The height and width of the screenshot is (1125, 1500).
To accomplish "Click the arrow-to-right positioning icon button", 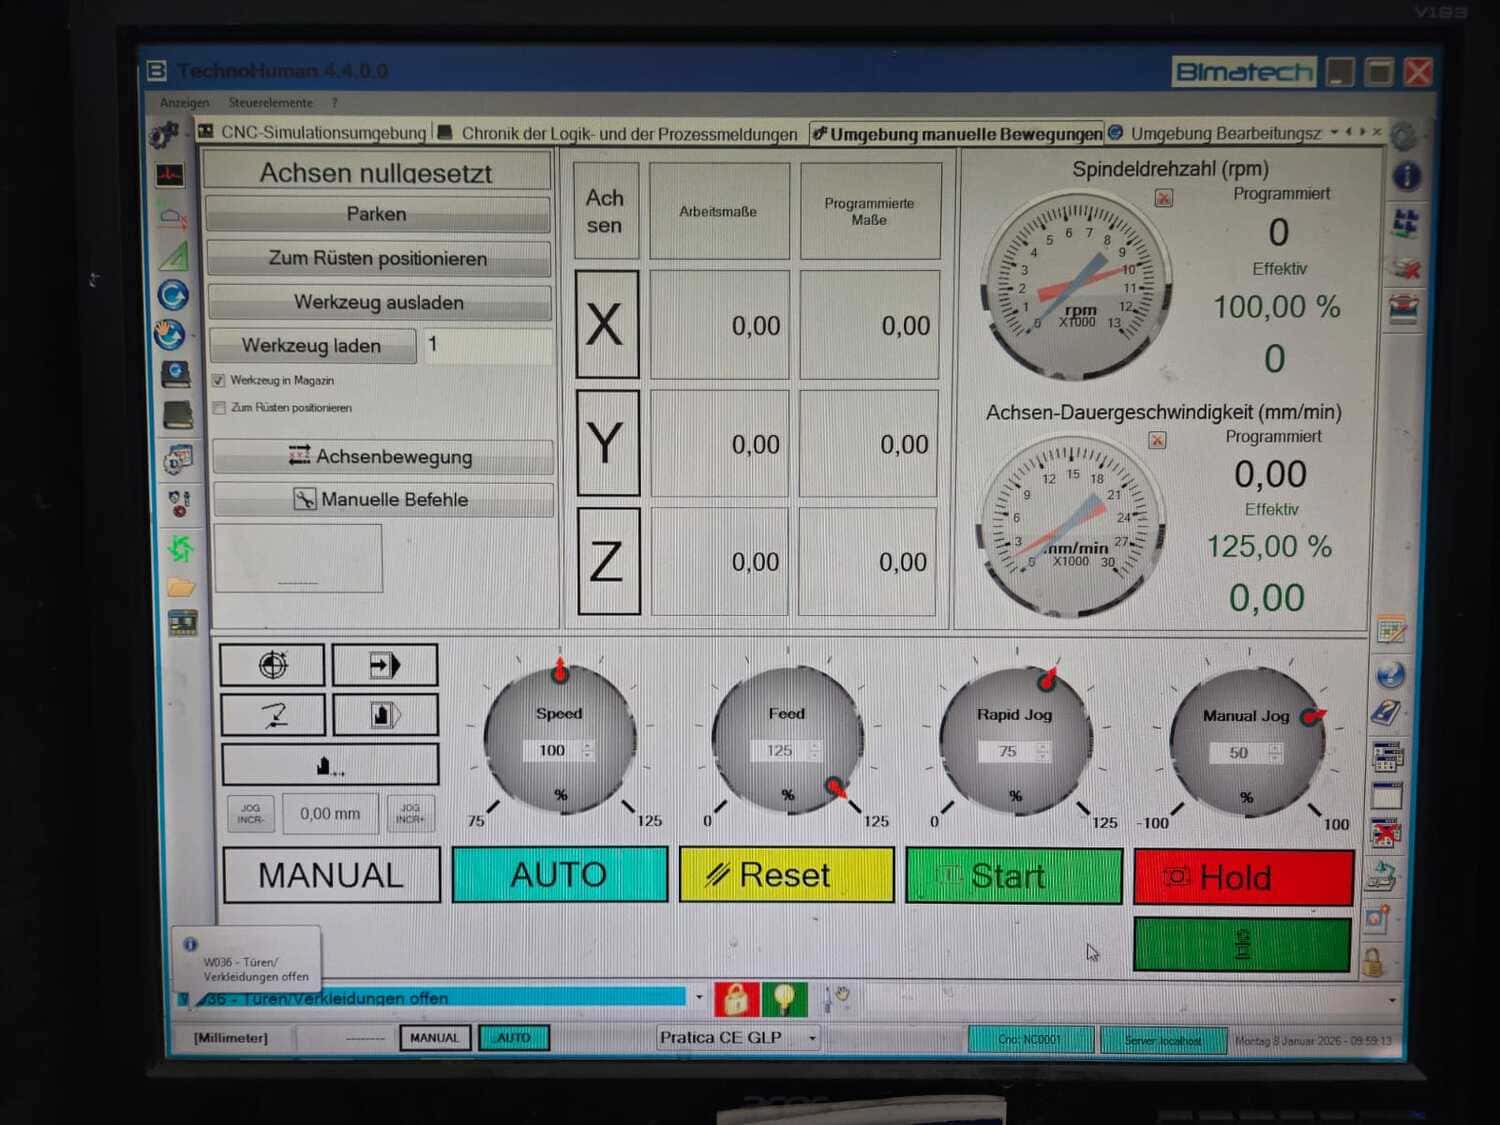I will (384, 665).
